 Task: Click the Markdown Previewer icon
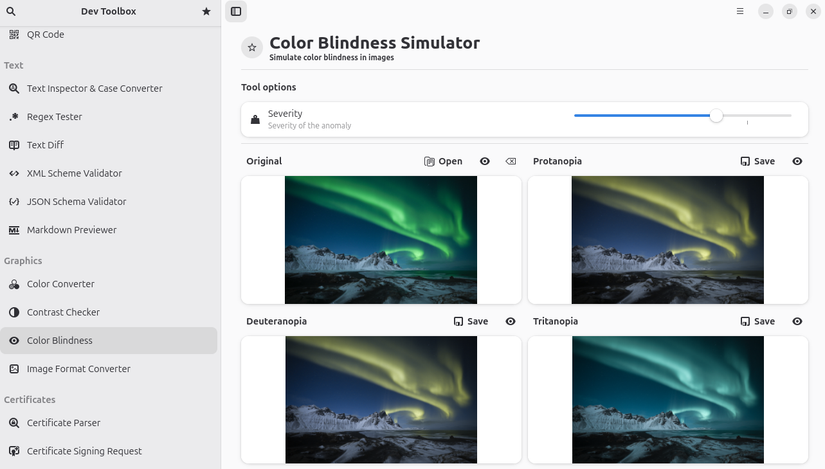pyautogui.click(x=14, y=230)
